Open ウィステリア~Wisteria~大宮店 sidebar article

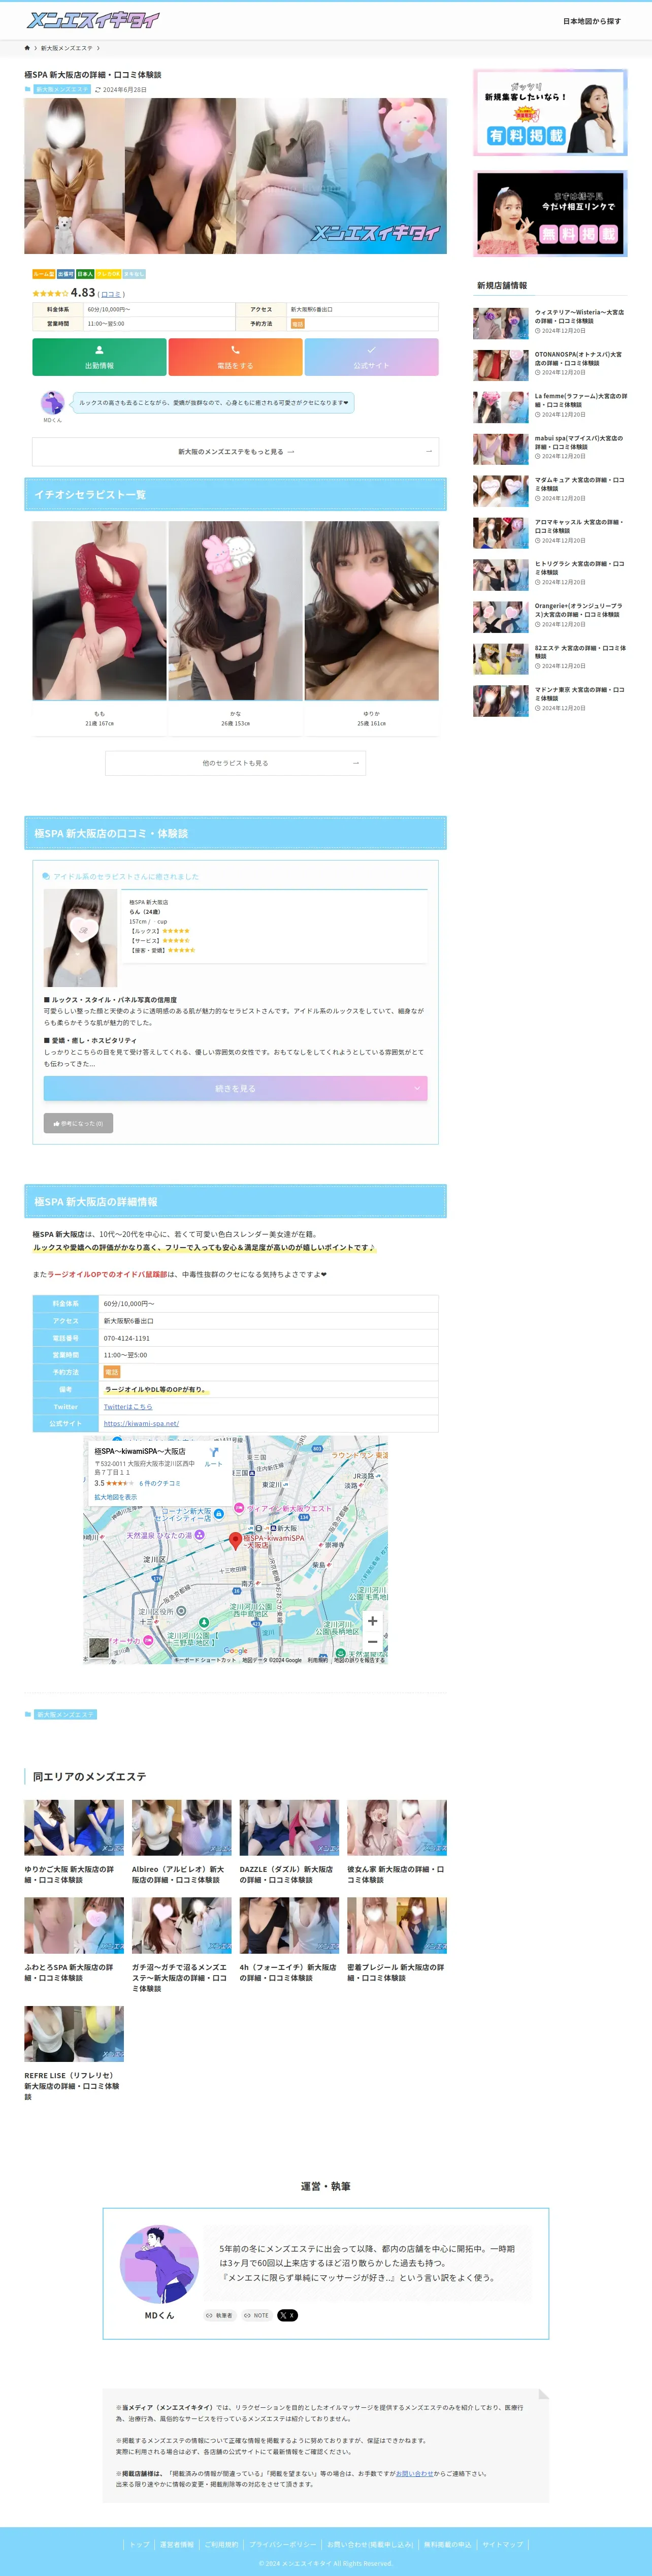click(550, 323)
